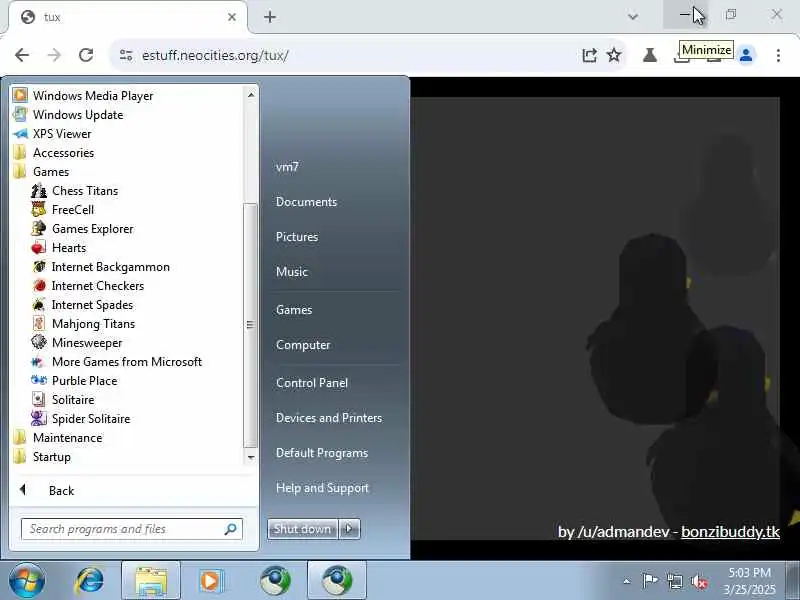
Task: Follow the bonzibuddy.tk link
Action: pos(730,532)
